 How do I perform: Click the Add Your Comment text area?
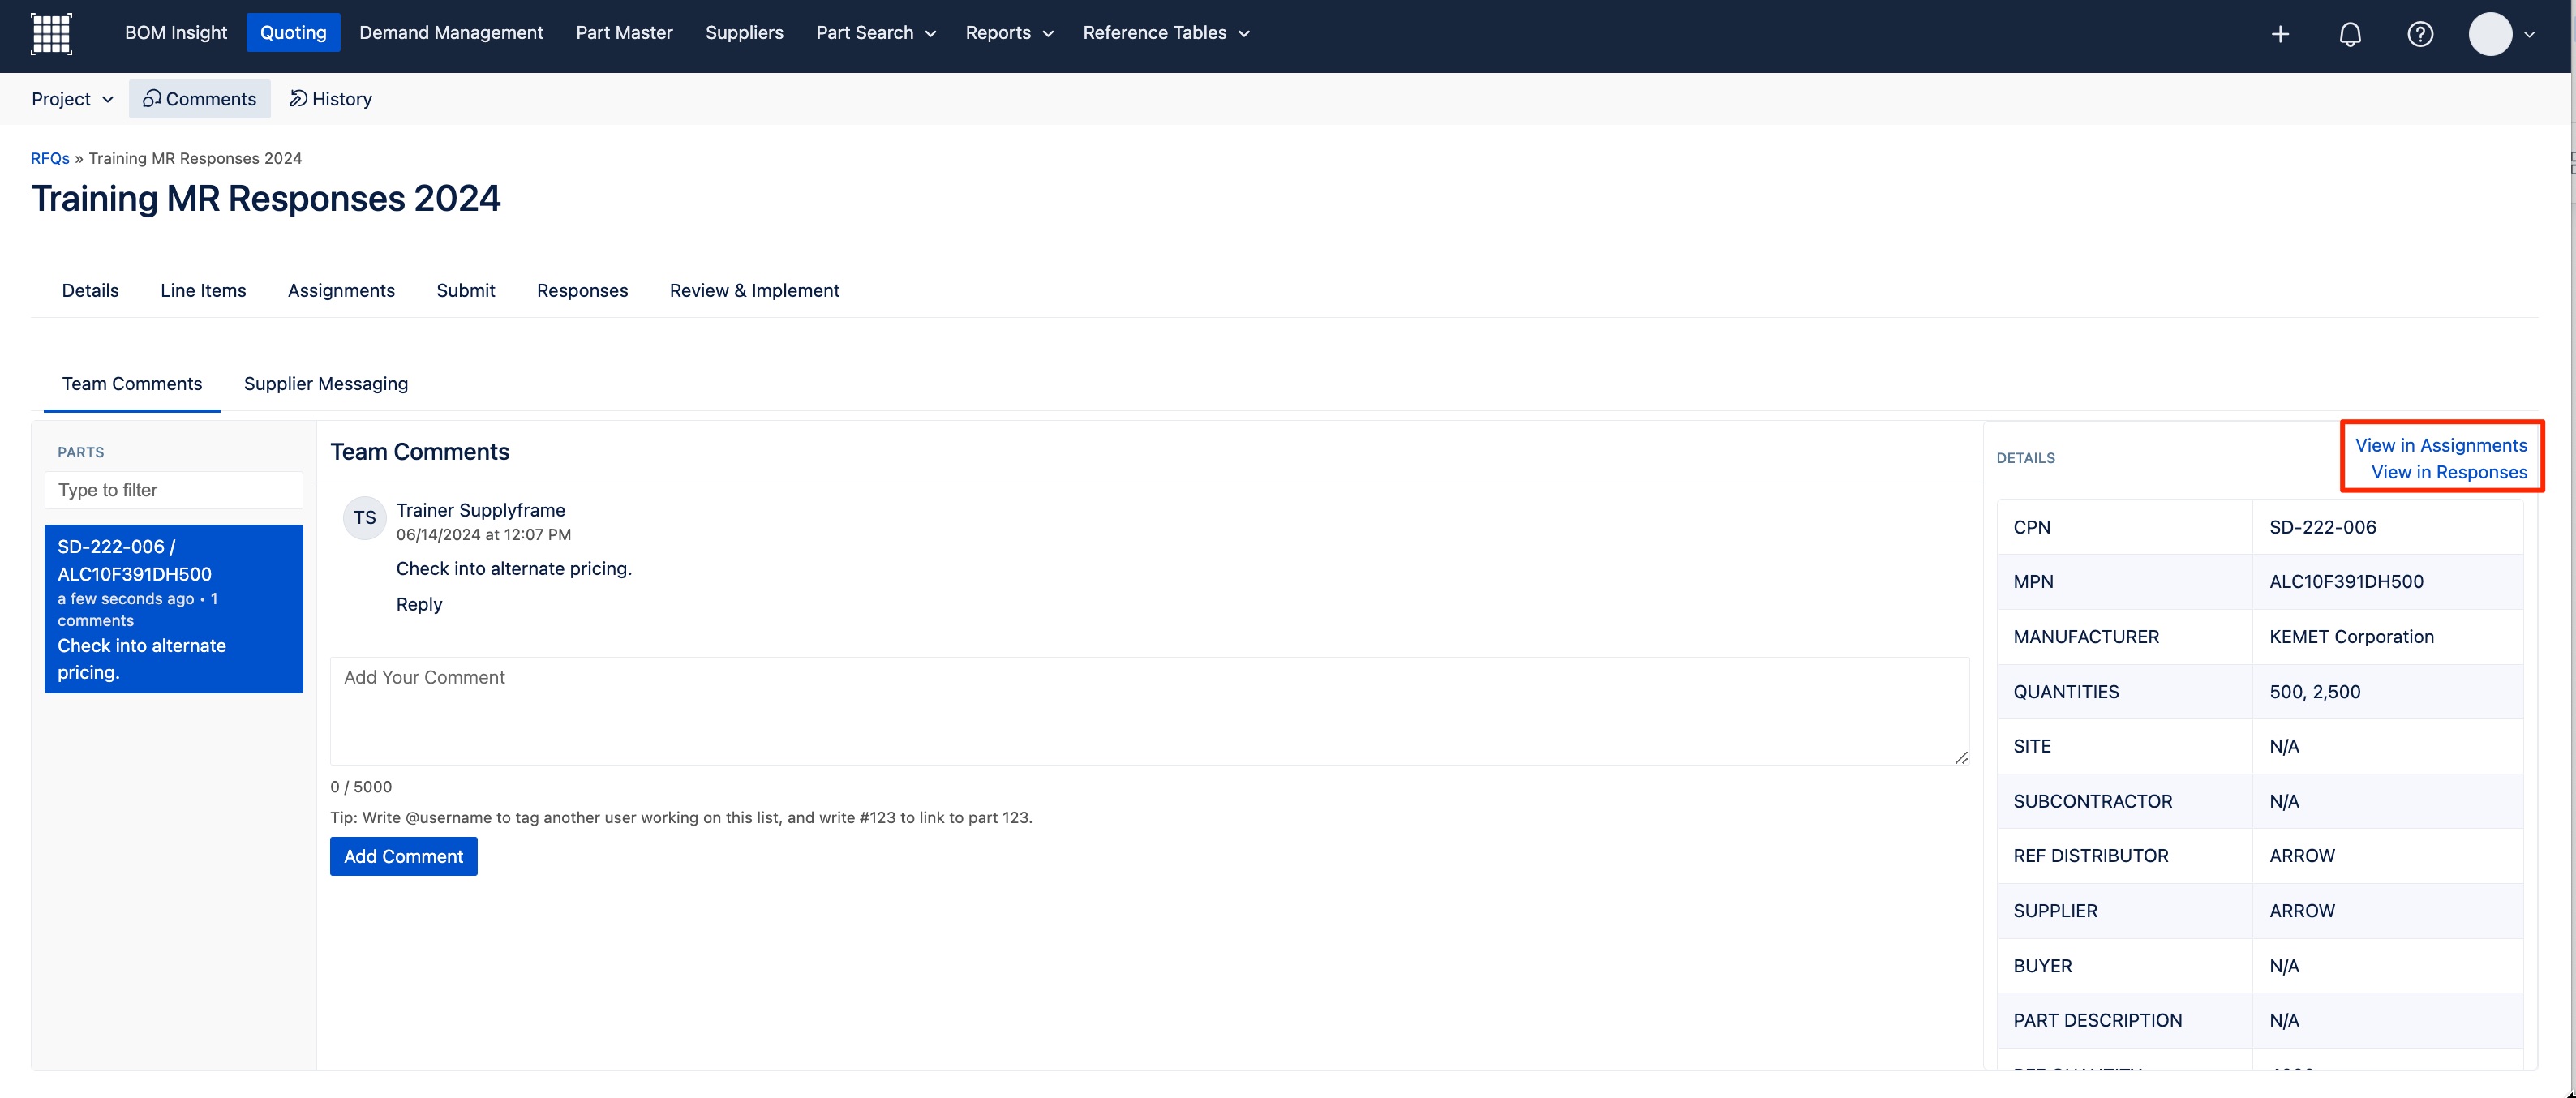[1150, 711]
